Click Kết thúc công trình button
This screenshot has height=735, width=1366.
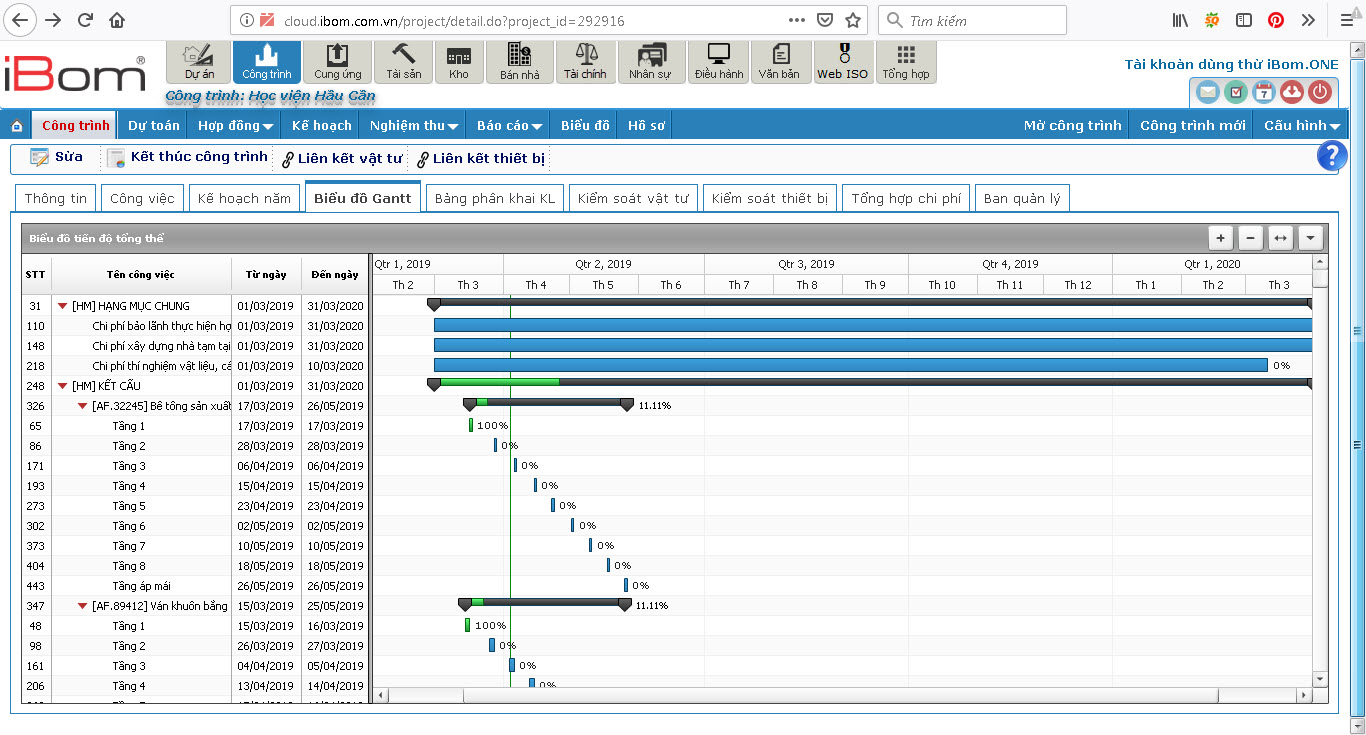click(x=188, y=157)
